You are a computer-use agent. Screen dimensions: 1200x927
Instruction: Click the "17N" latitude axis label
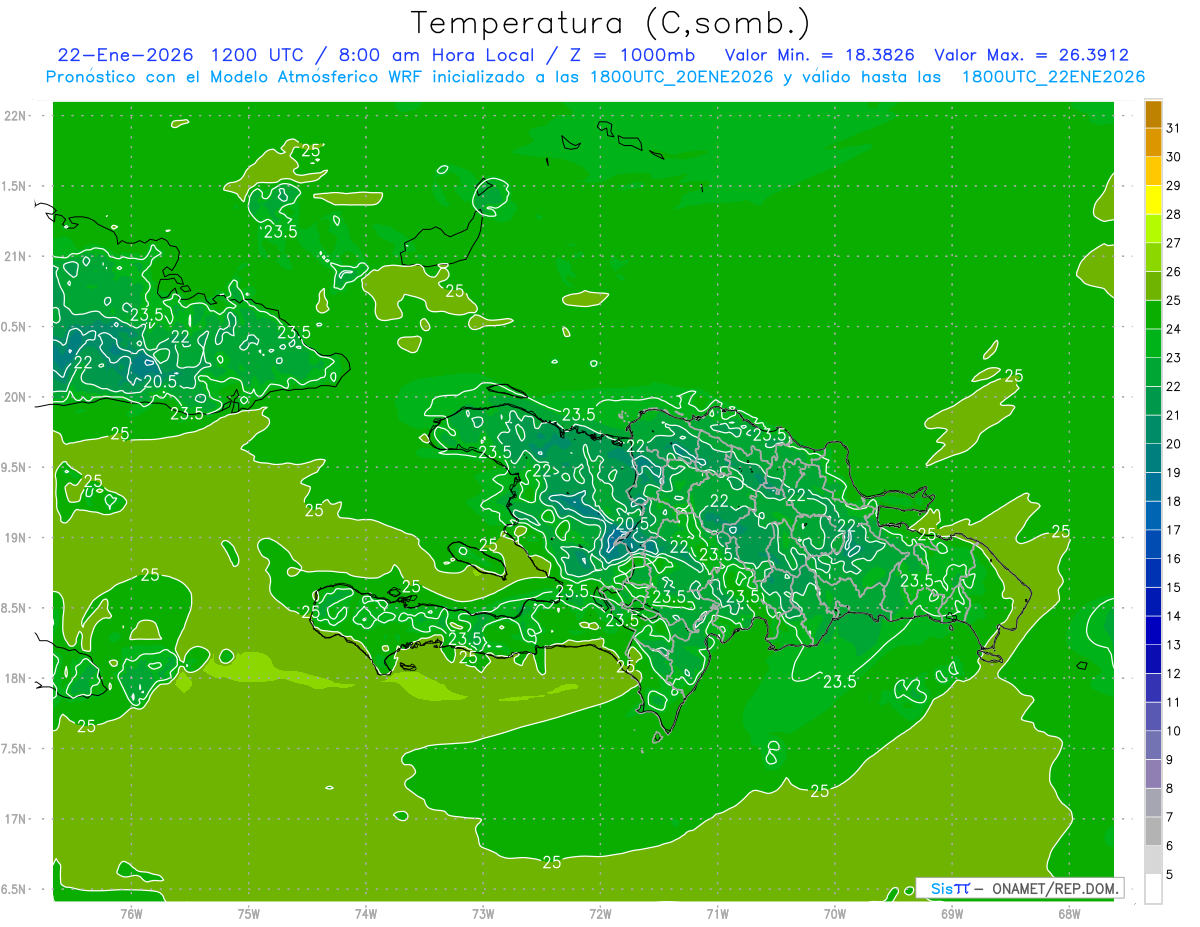(x=17, y=819)
